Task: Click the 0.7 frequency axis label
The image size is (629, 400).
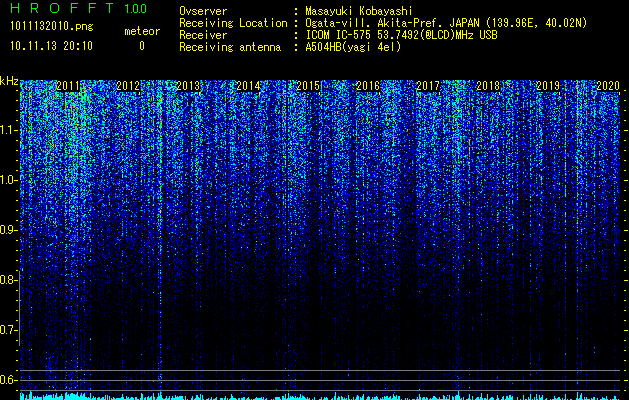Action: coord(8,330)
